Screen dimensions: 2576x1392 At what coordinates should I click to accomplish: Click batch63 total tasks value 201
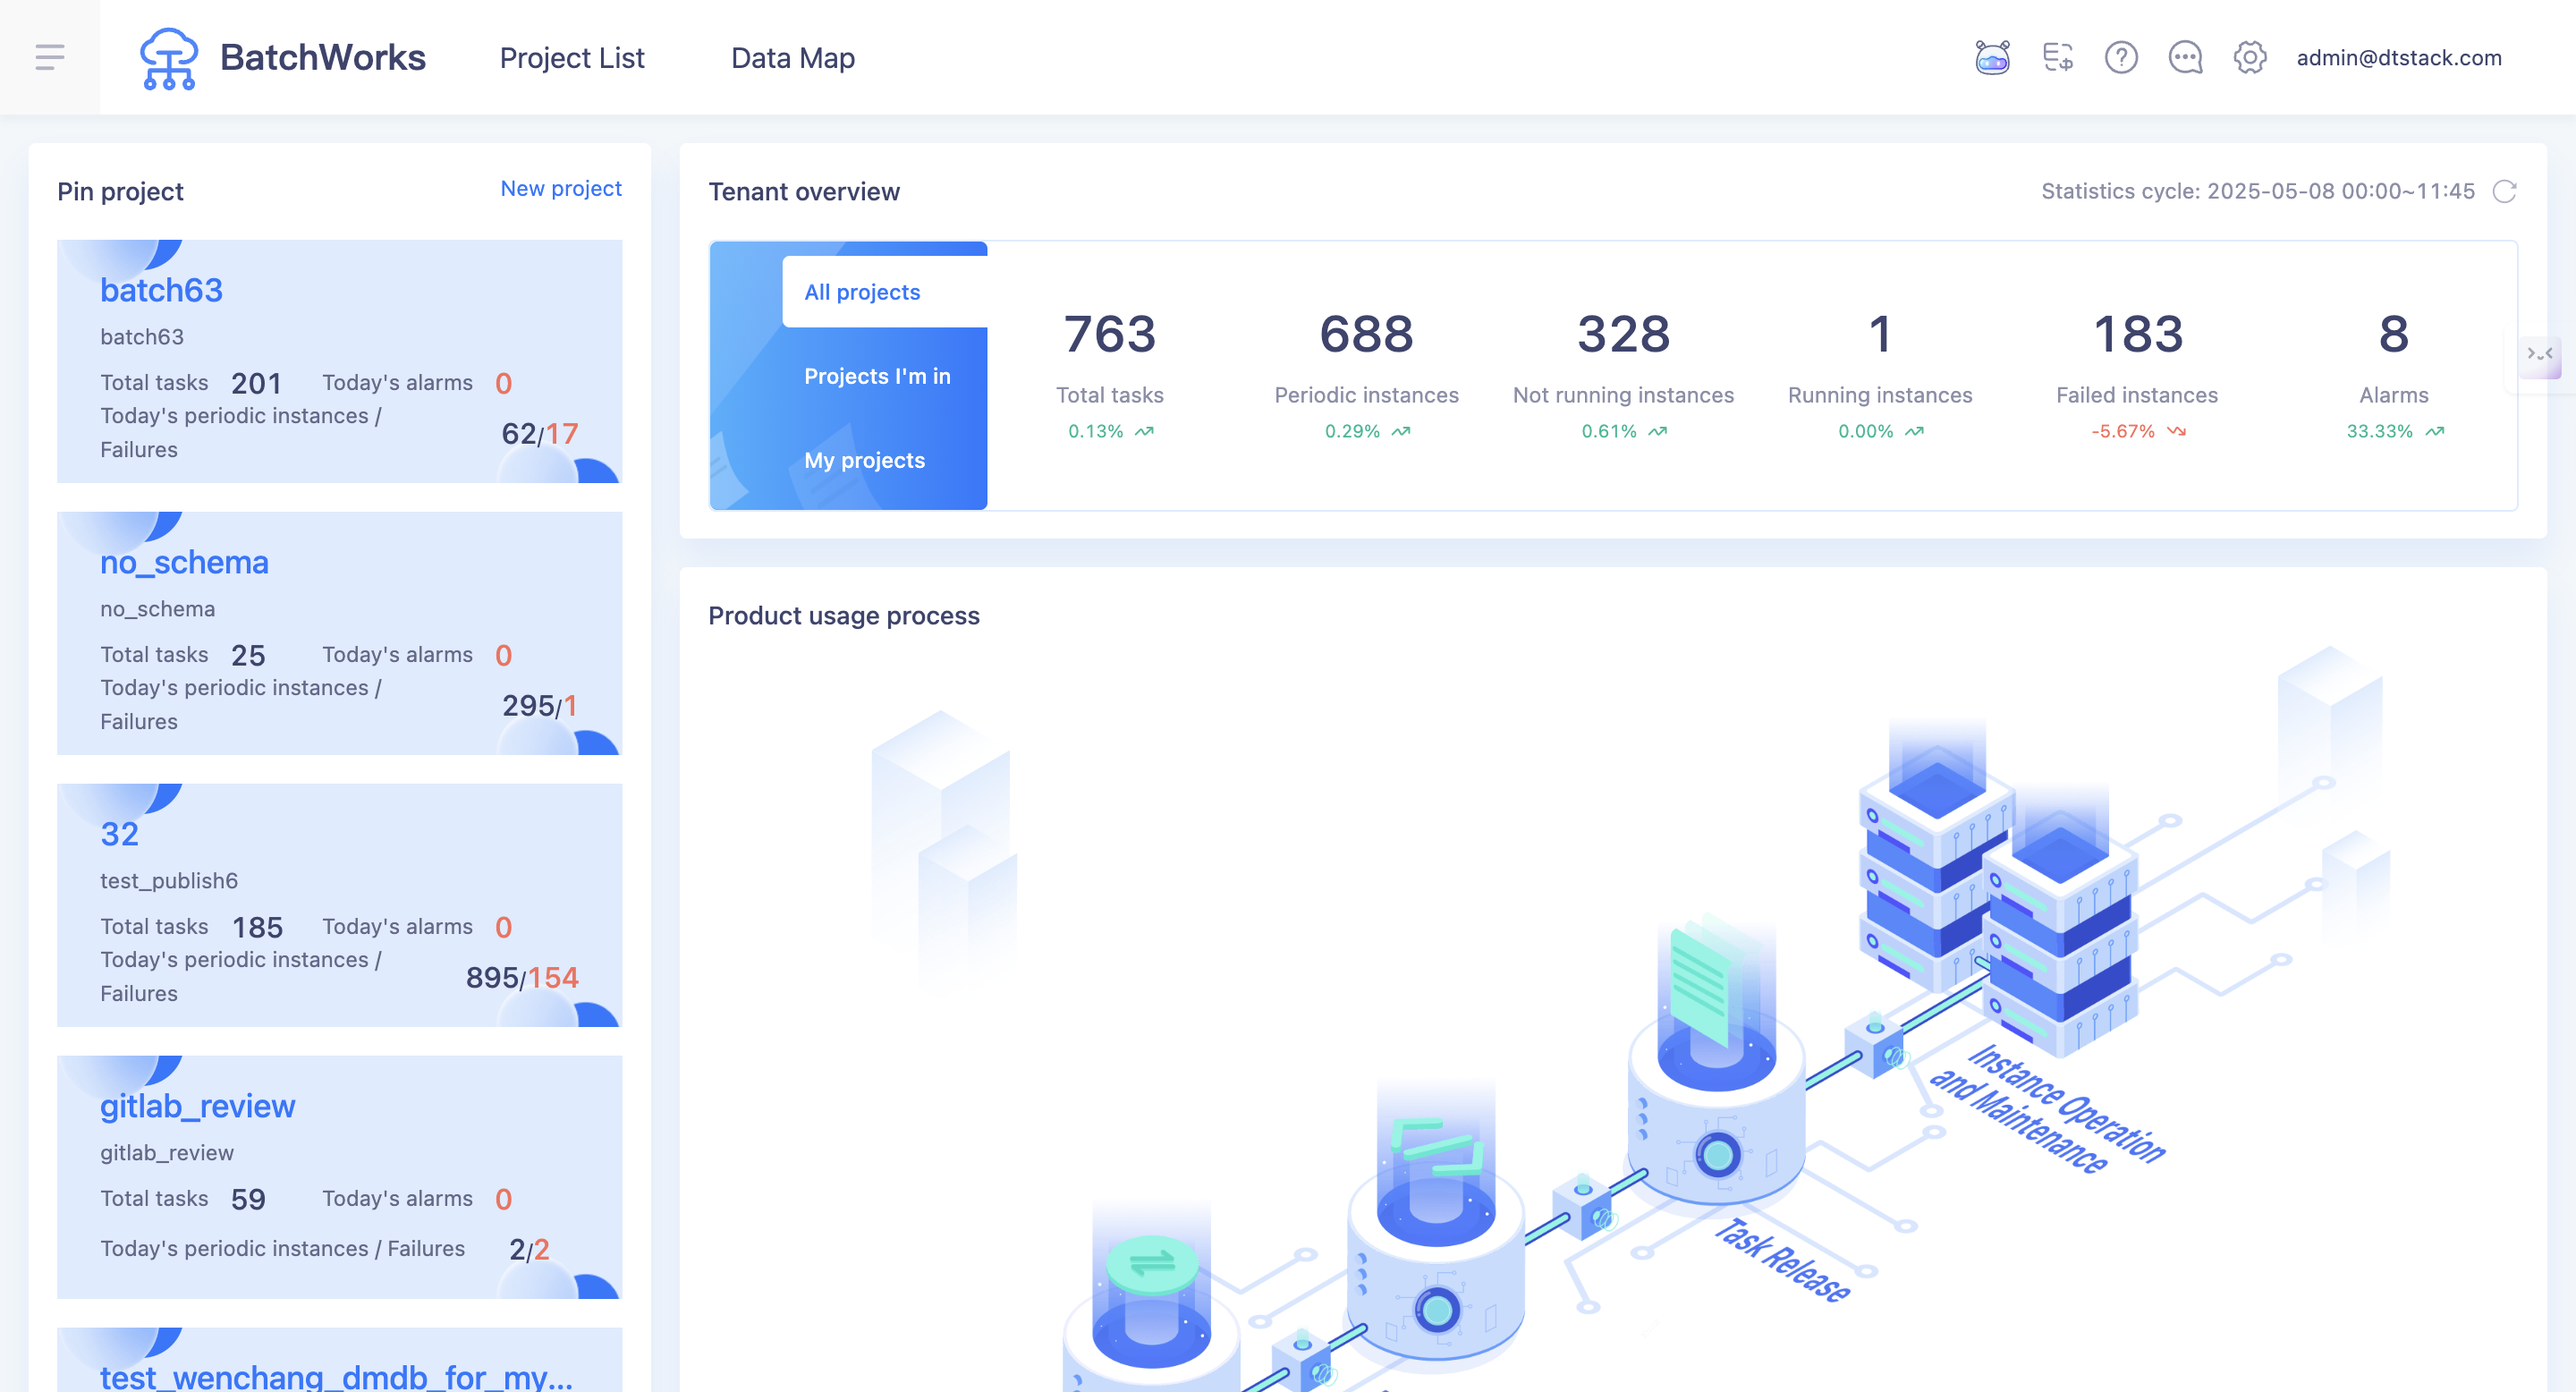[x=256, y=383]
